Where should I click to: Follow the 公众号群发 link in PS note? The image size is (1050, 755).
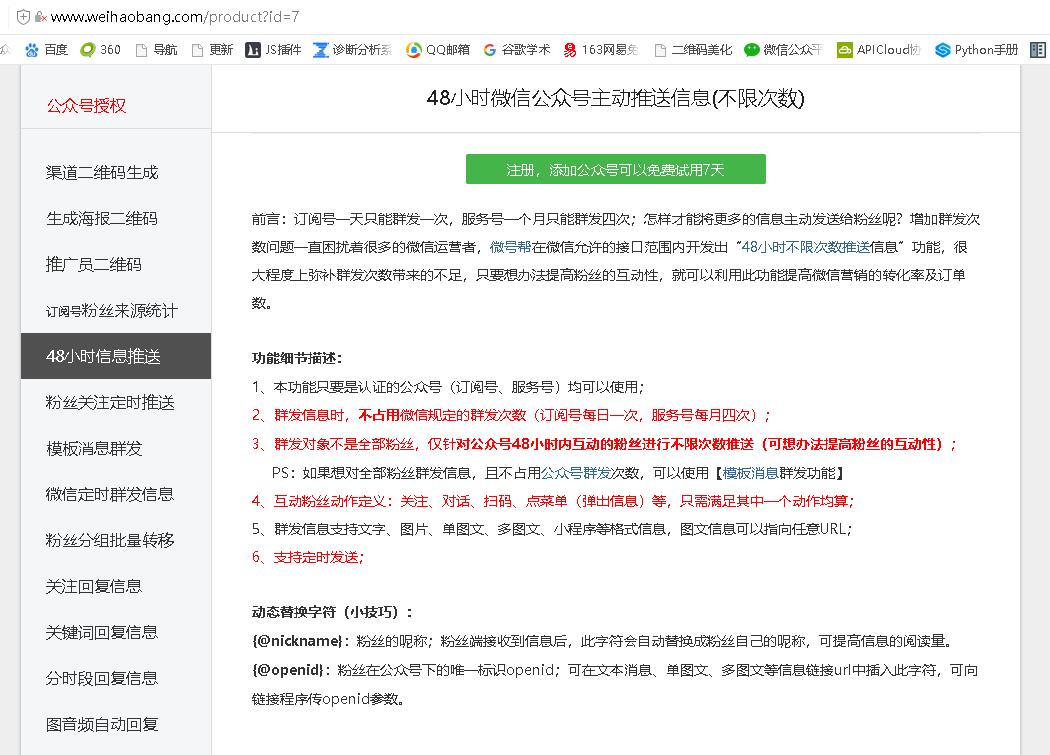pyautogui.click(x=576, y=473)
